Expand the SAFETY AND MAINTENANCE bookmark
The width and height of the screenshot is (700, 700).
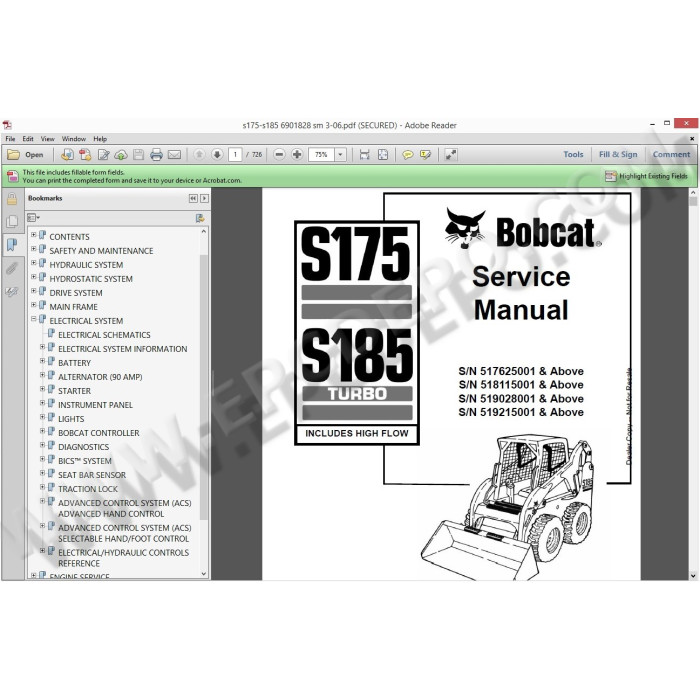click(33, 249)
